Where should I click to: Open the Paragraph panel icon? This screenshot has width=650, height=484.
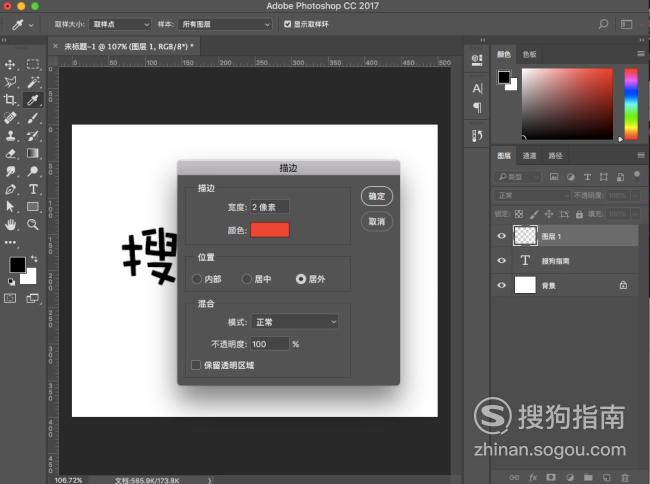point(477,108)
